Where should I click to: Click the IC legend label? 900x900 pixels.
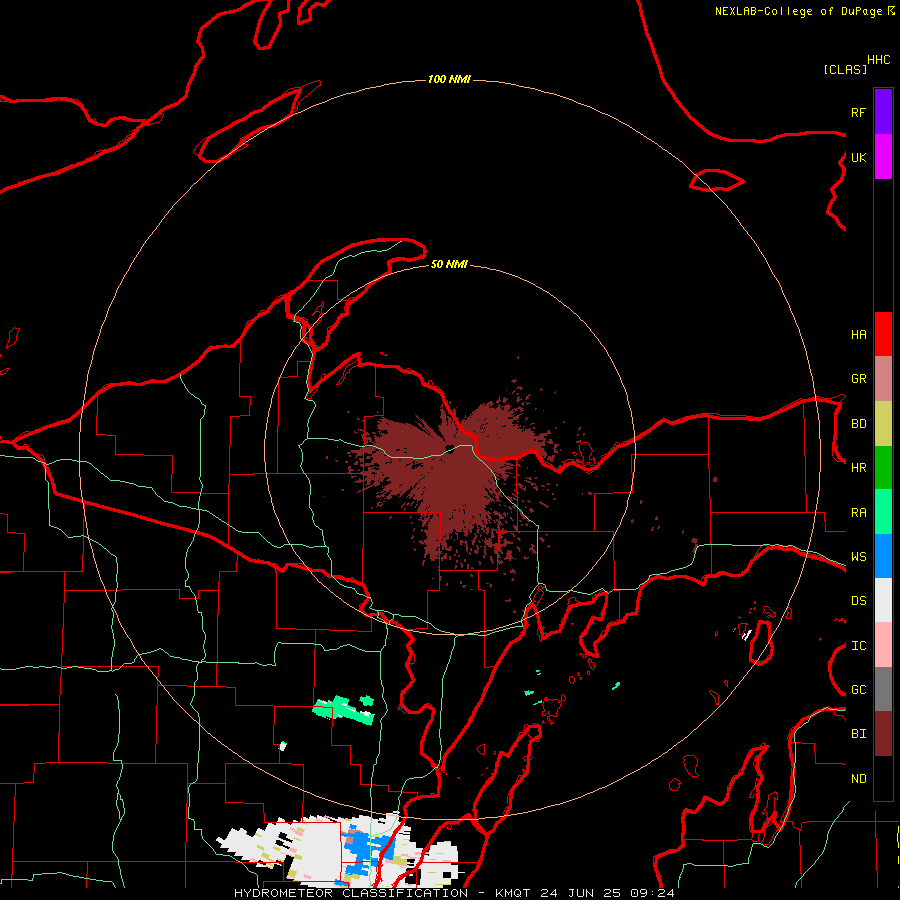[858, 646]
